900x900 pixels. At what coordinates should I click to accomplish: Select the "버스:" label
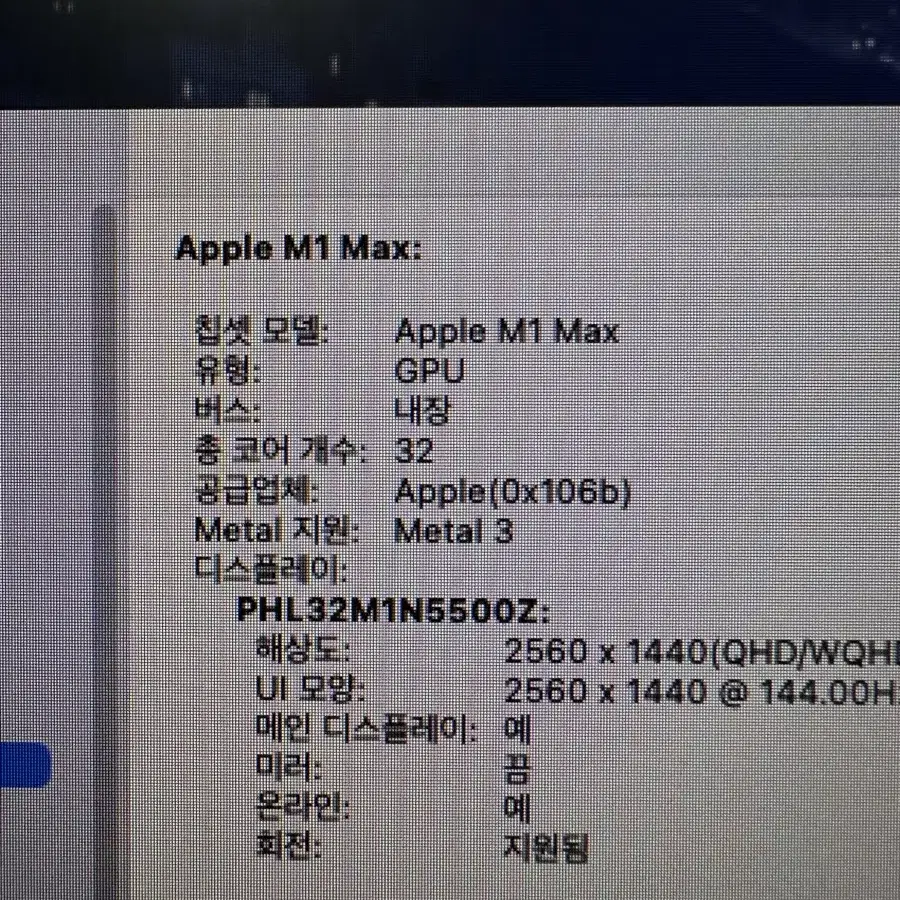[228, 411]
